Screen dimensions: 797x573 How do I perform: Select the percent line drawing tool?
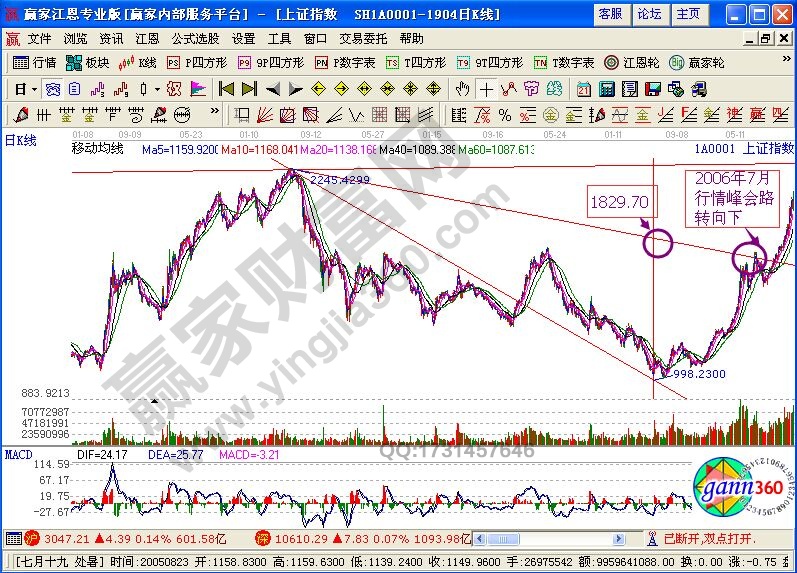click(505, 114)
